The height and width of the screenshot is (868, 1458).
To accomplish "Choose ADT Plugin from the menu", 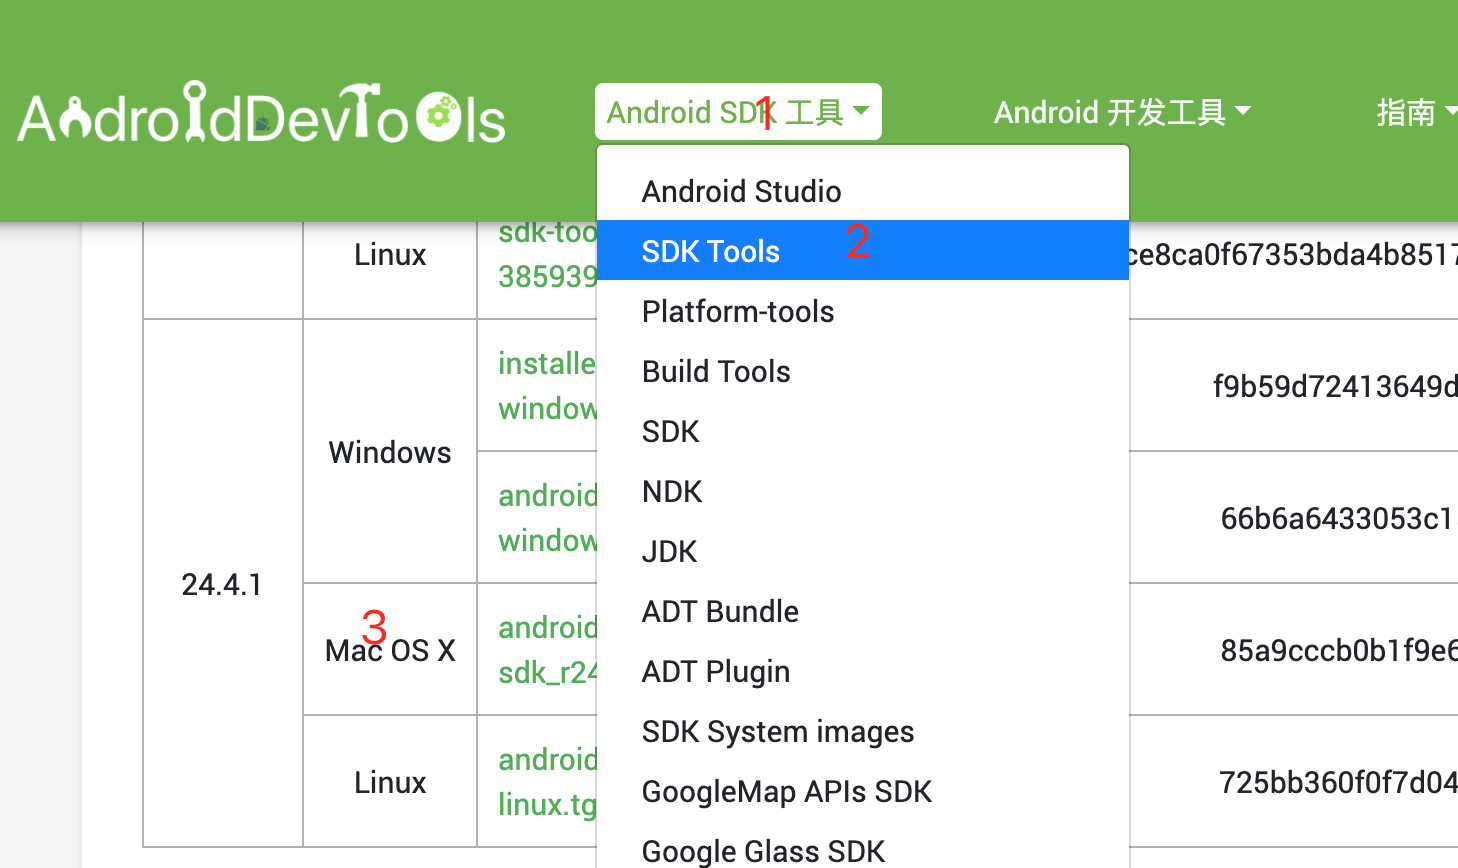I will pos(863,671).
